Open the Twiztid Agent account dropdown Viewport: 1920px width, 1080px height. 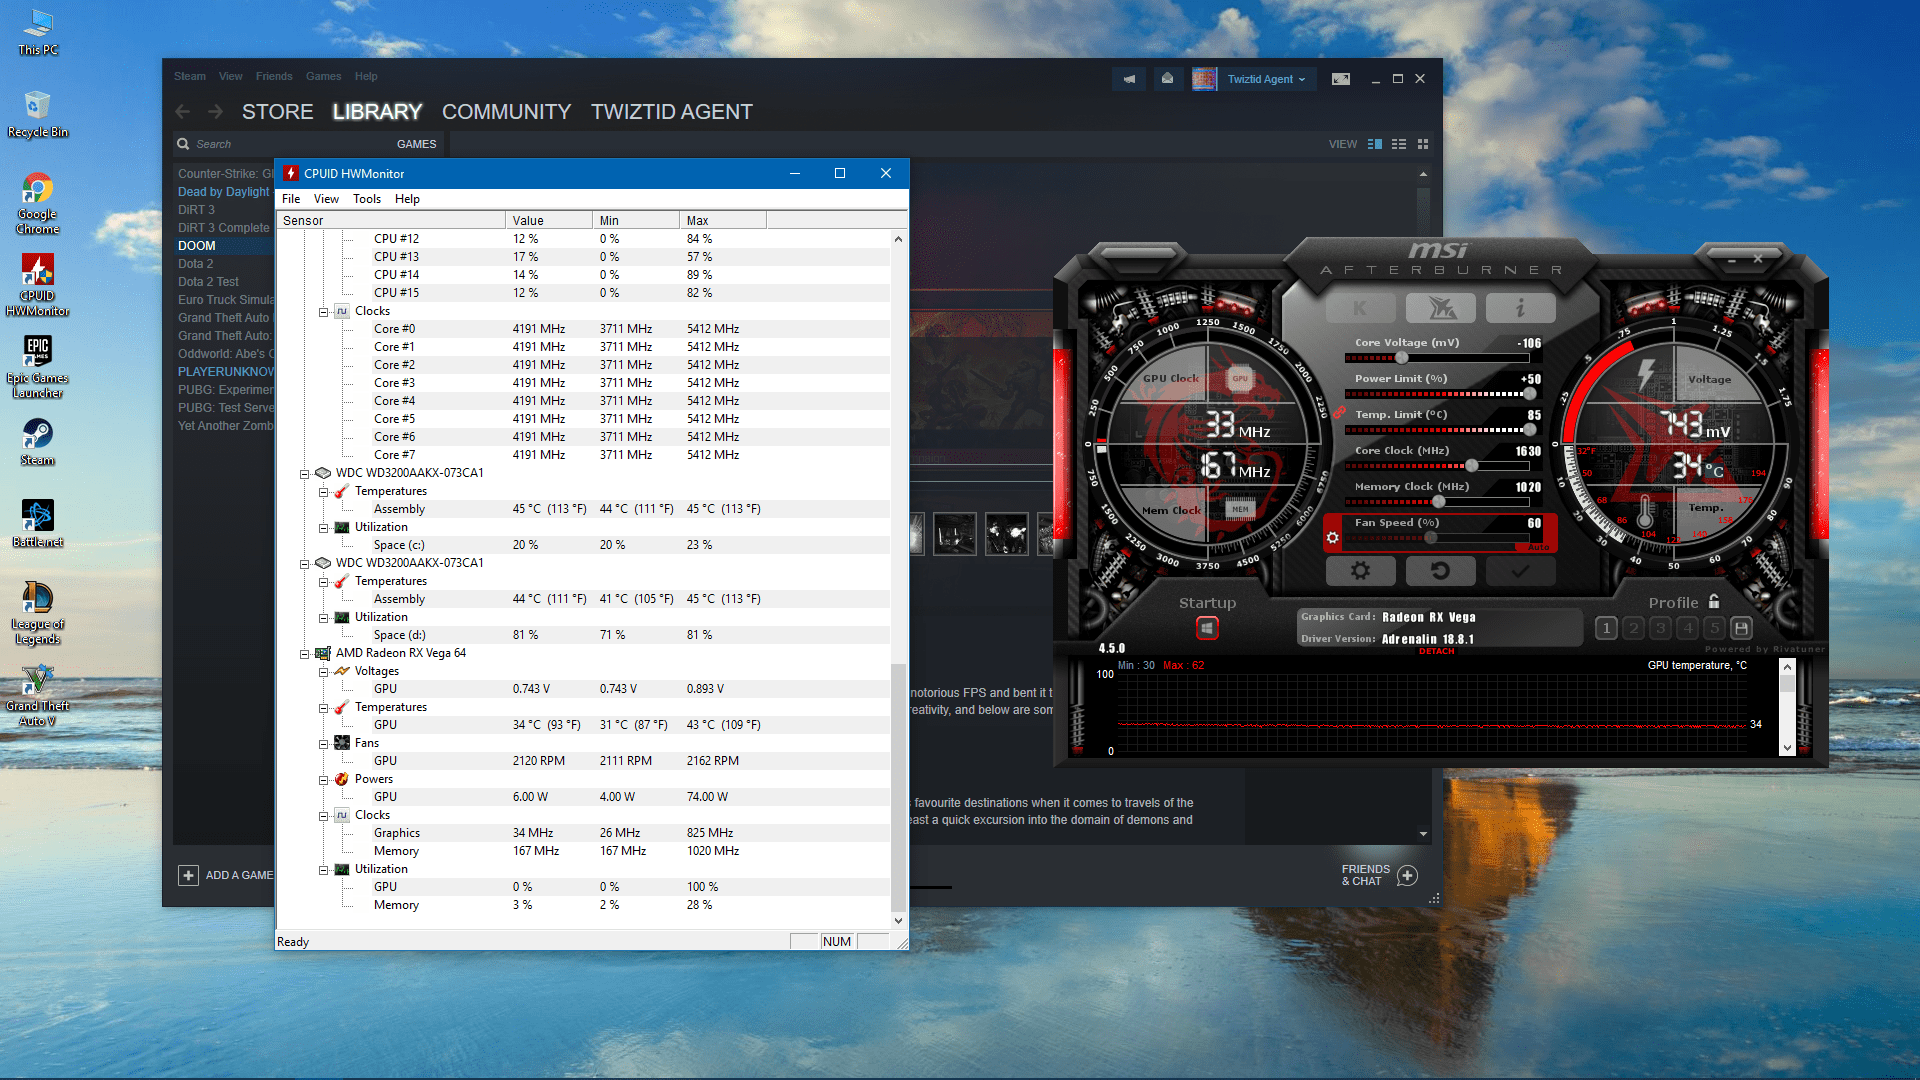pos(1266,79)
